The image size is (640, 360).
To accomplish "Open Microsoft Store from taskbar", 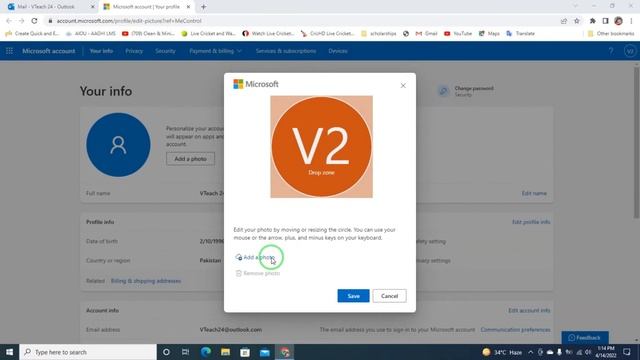I will (x=245, y=352).
